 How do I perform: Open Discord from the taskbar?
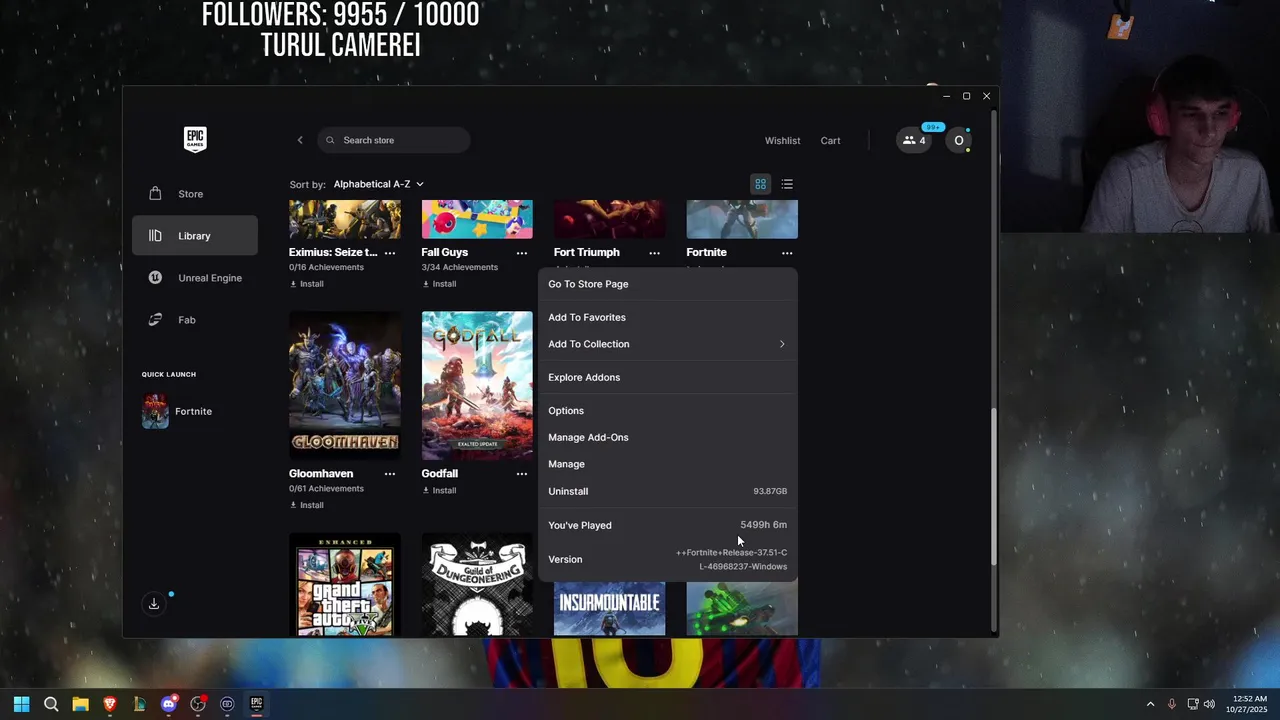click(169, 704)
